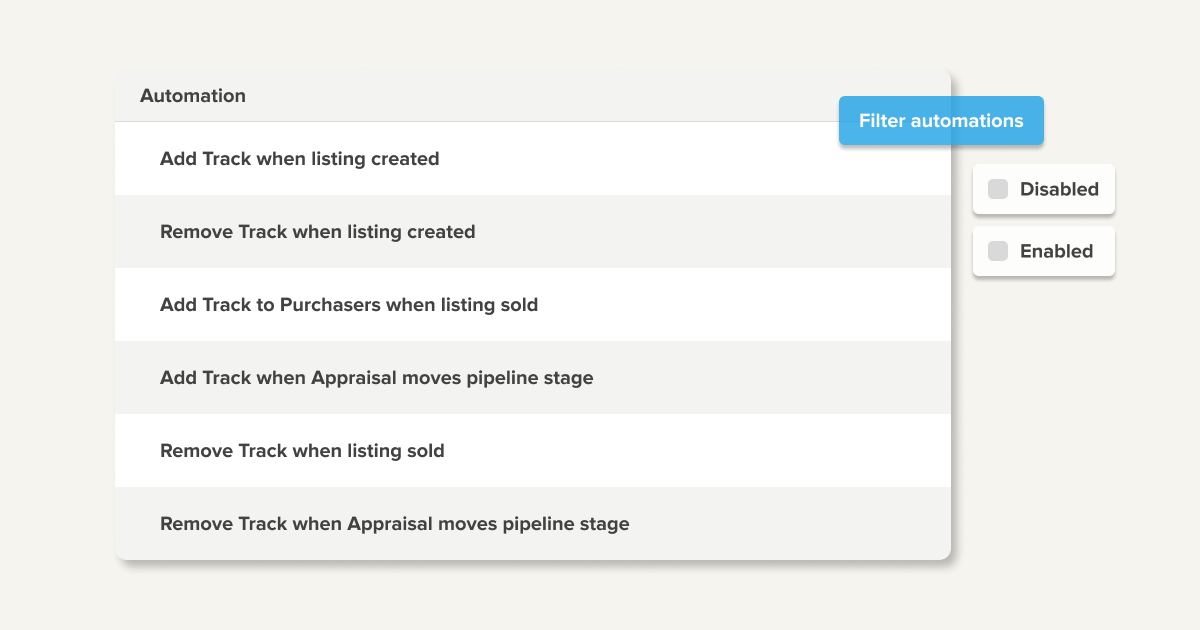Viewport: 1200px width, 630px height.
Task: Tick the Enabled filter checkbox
Action: pos(998,251)
